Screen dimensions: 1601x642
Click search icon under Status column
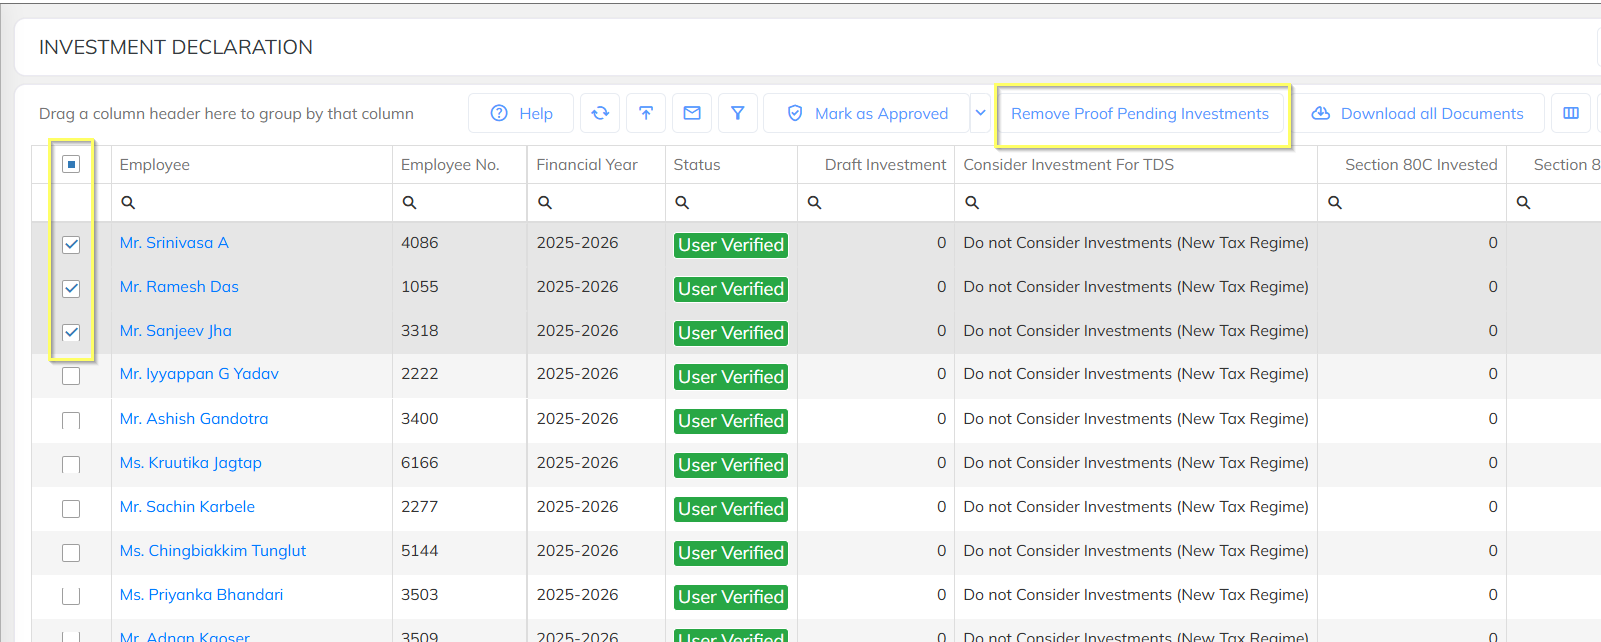point(682,203)
